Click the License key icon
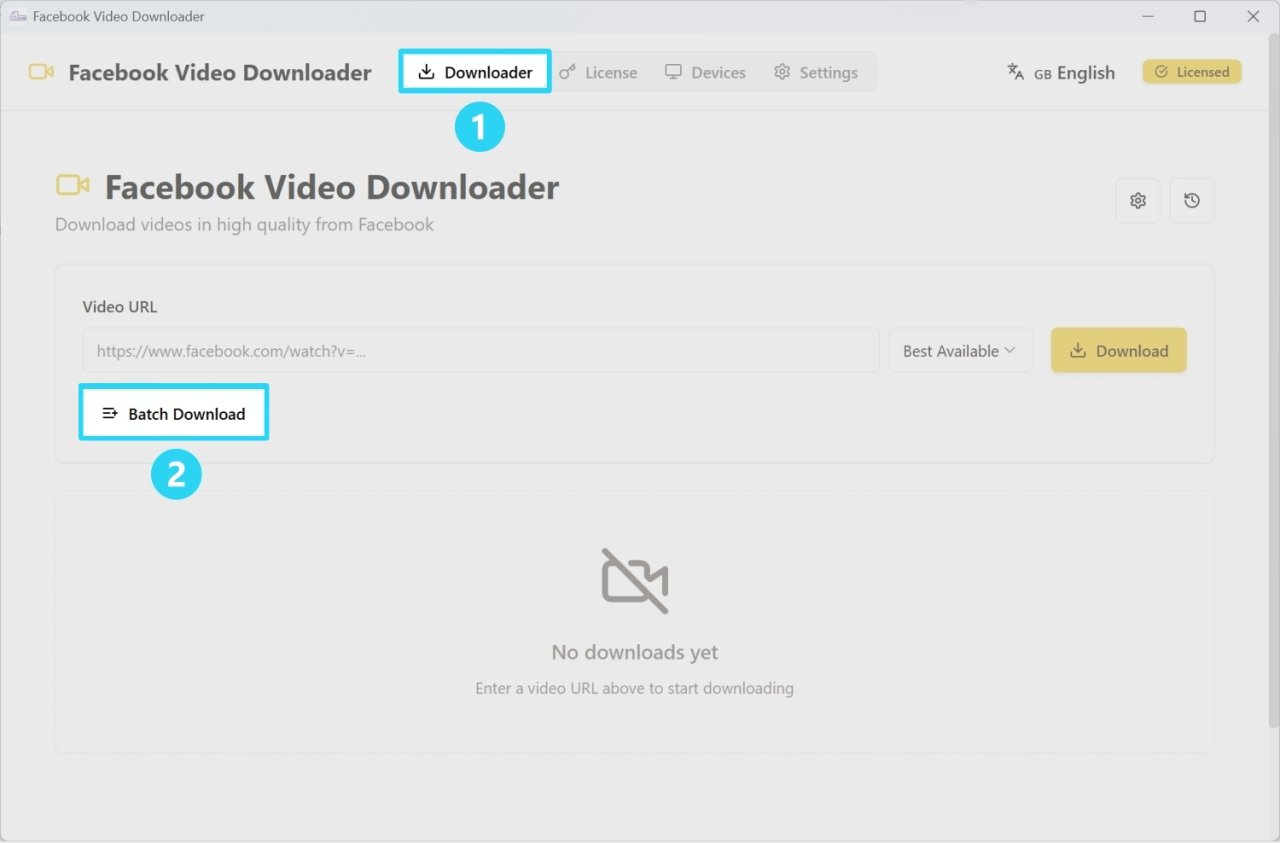Viewport: 1280px width, 843px height. pyautogui.click(x=566, y=71)
